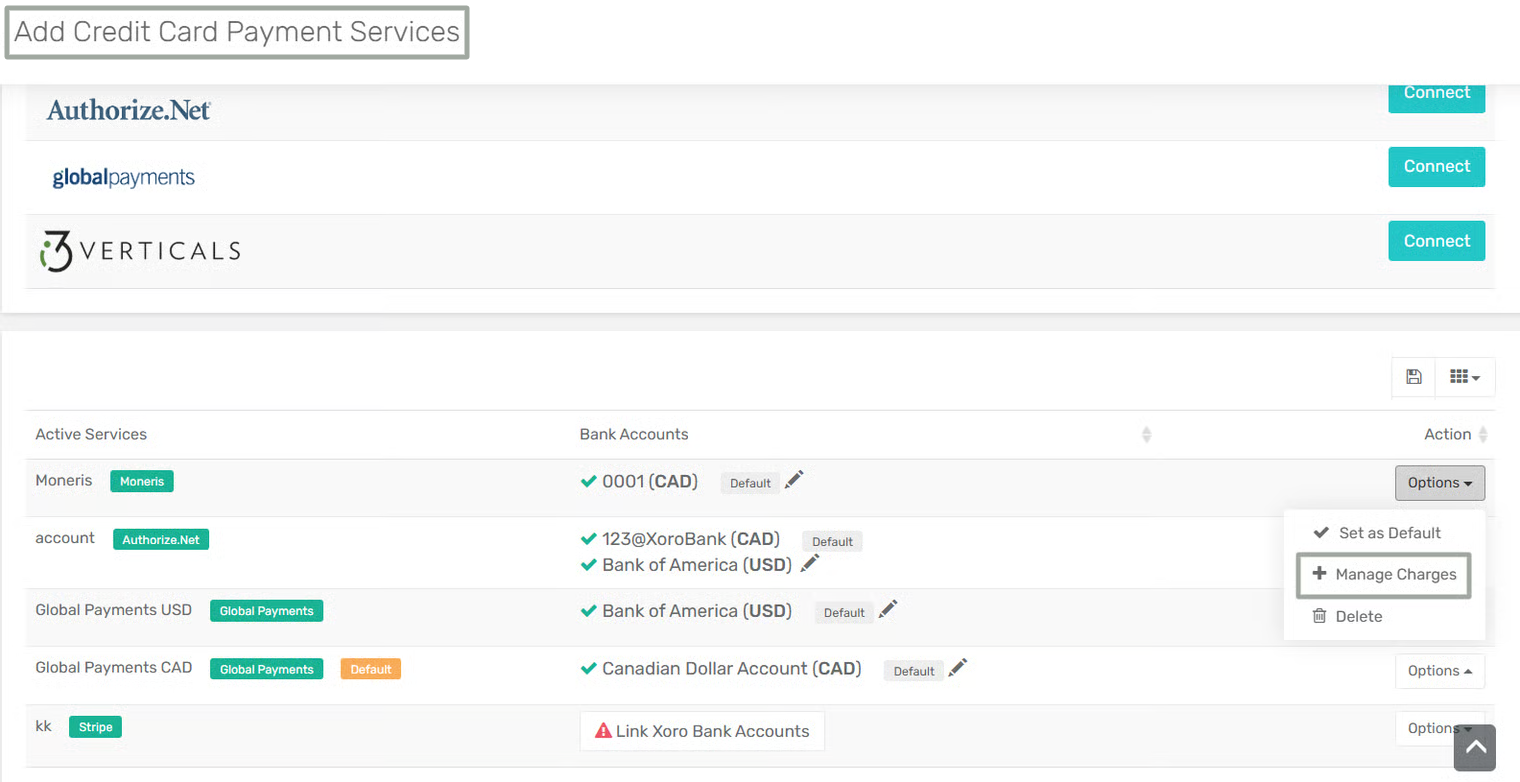
Task: Edit the Global Payments USD bank account
Action: 888,610
